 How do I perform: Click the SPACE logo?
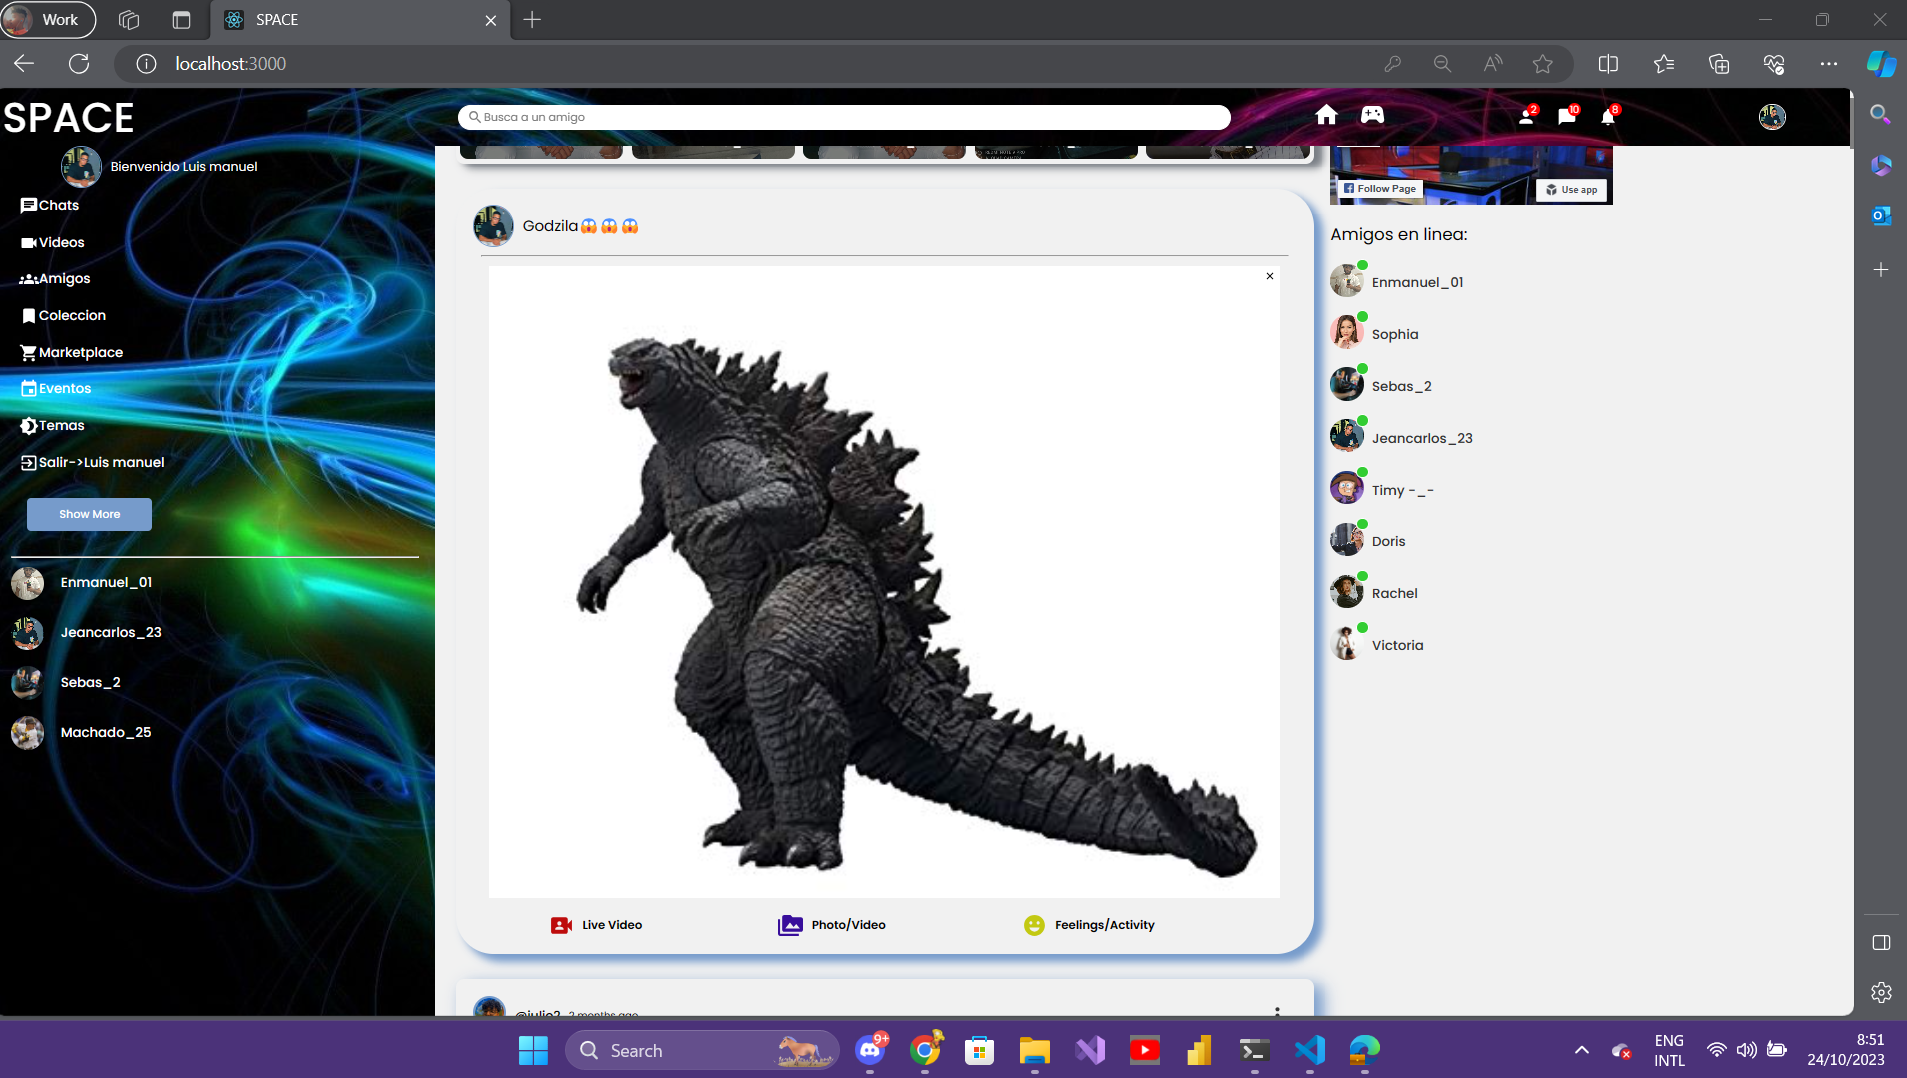click(x=69, y=118)
